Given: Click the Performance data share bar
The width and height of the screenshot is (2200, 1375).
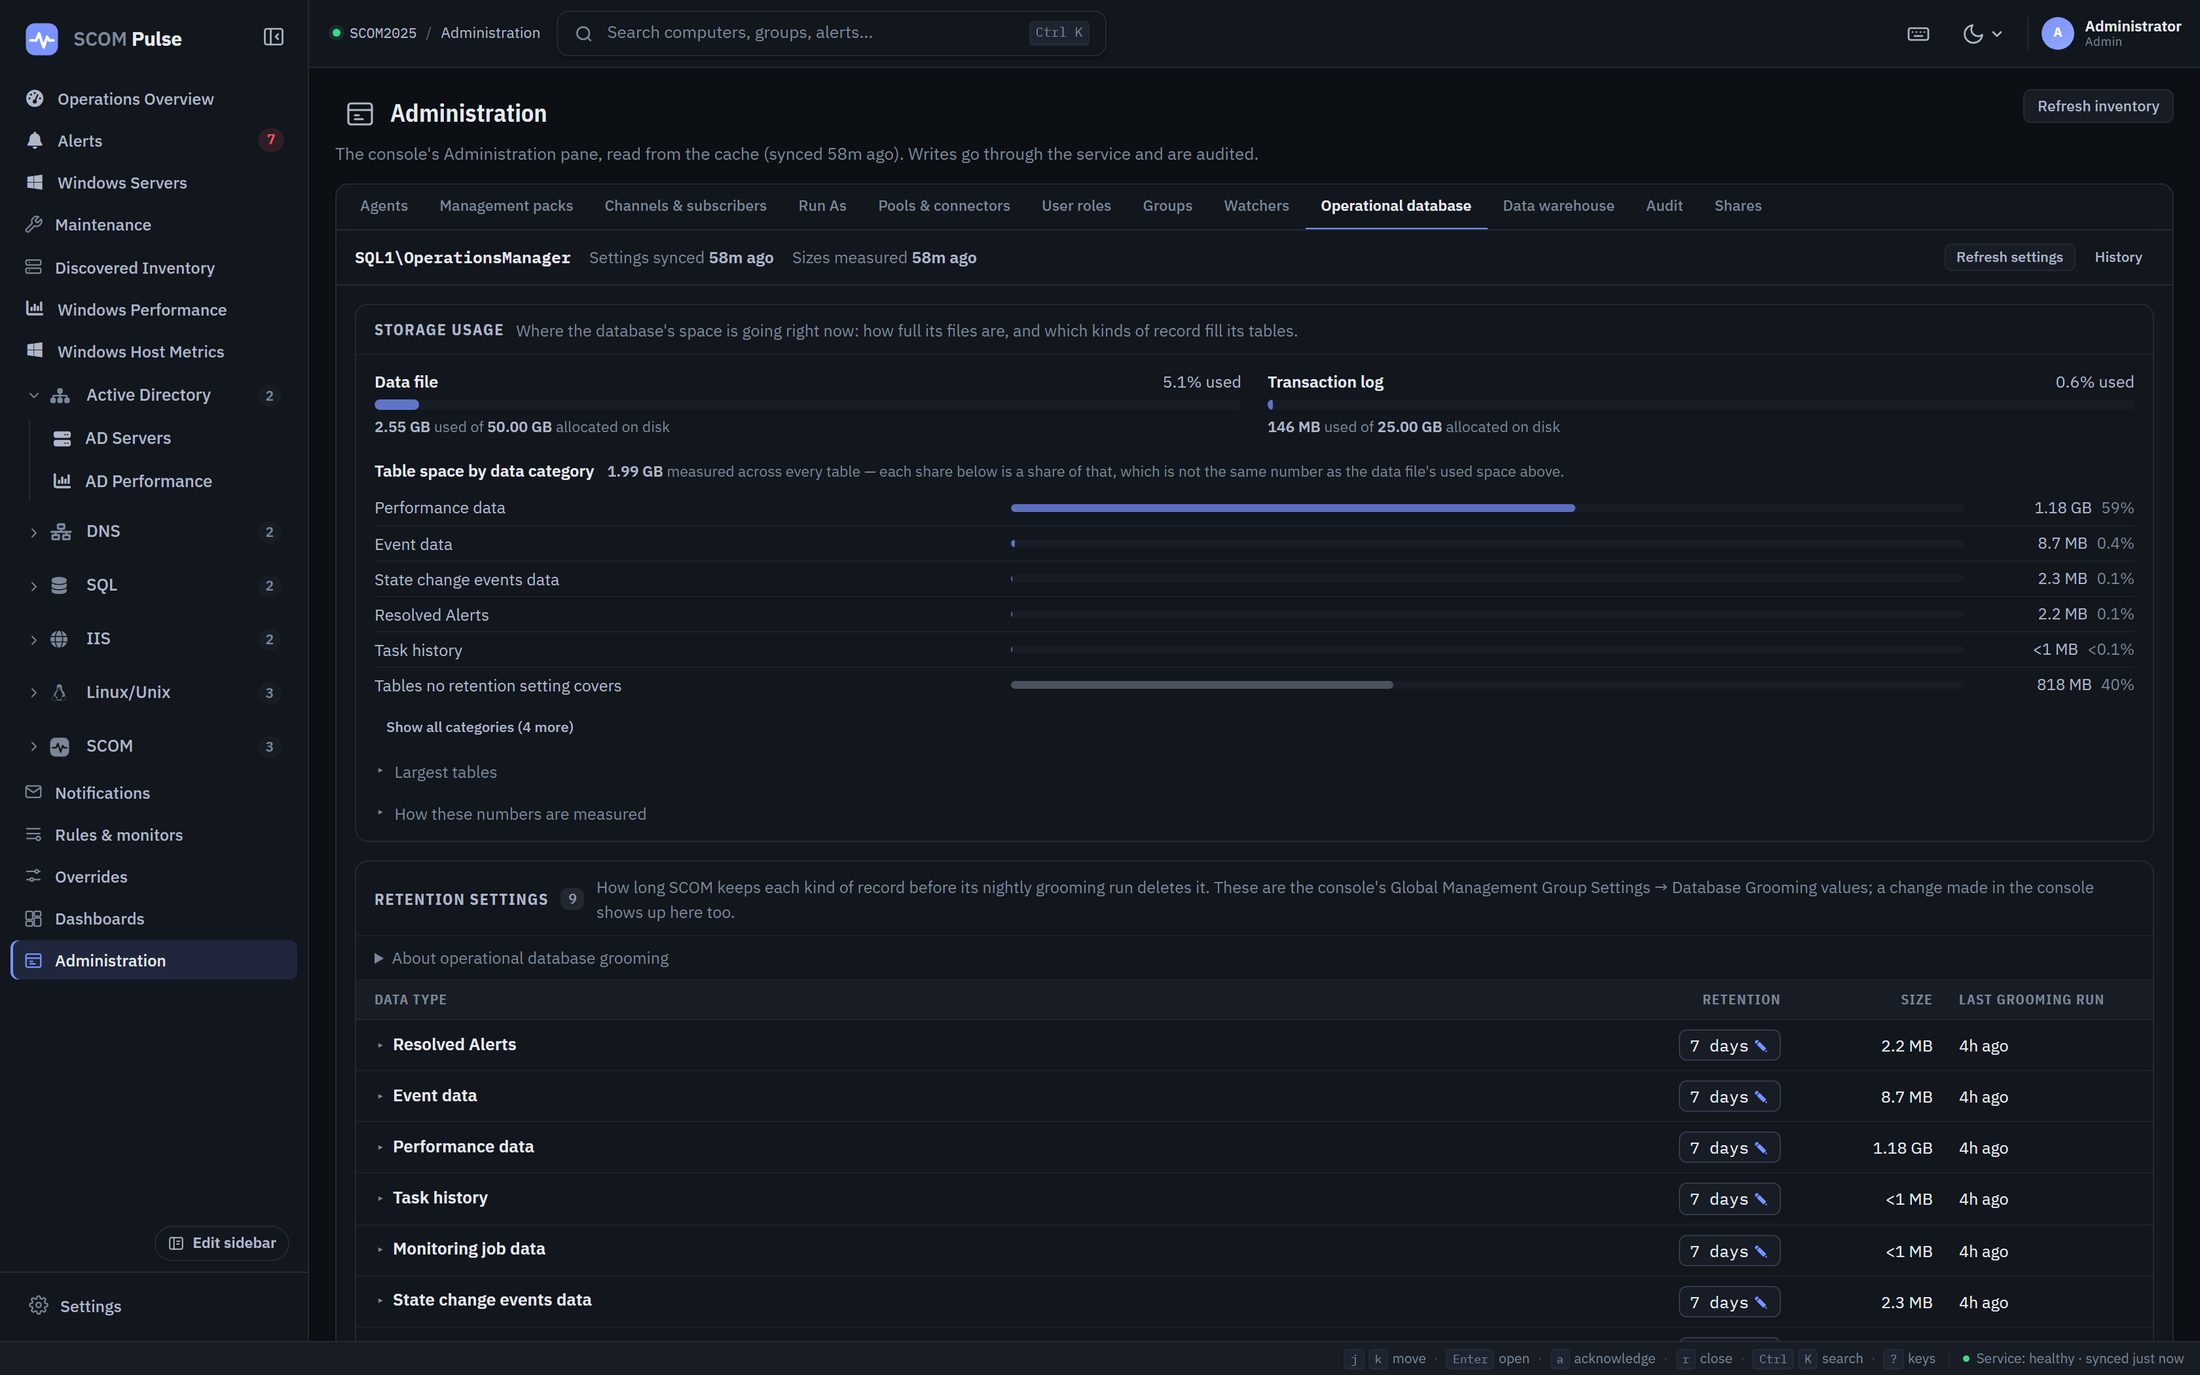Looking at the screenshot, I should [1486, 508].
